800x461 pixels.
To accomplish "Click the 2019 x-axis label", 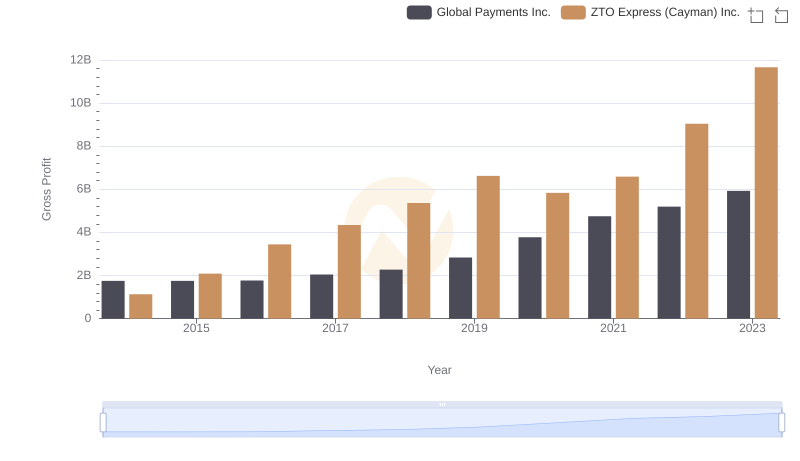I will pos(474,328).
